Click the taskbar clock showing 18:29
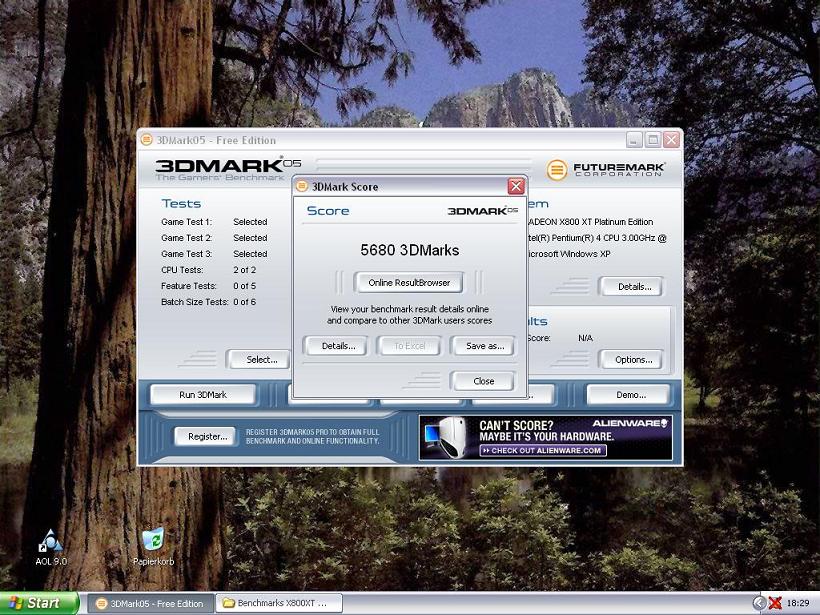This screenshot has width=820, height=615. click(798, 603)
